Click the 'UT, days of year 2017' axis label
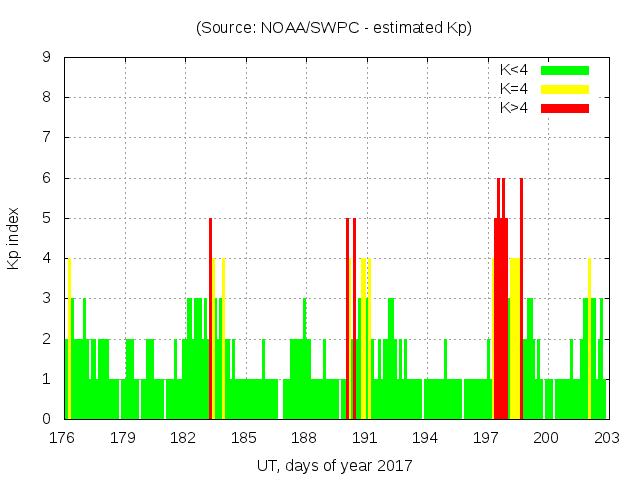This screenshot has height=480, width=640. (x=334, y=465)
